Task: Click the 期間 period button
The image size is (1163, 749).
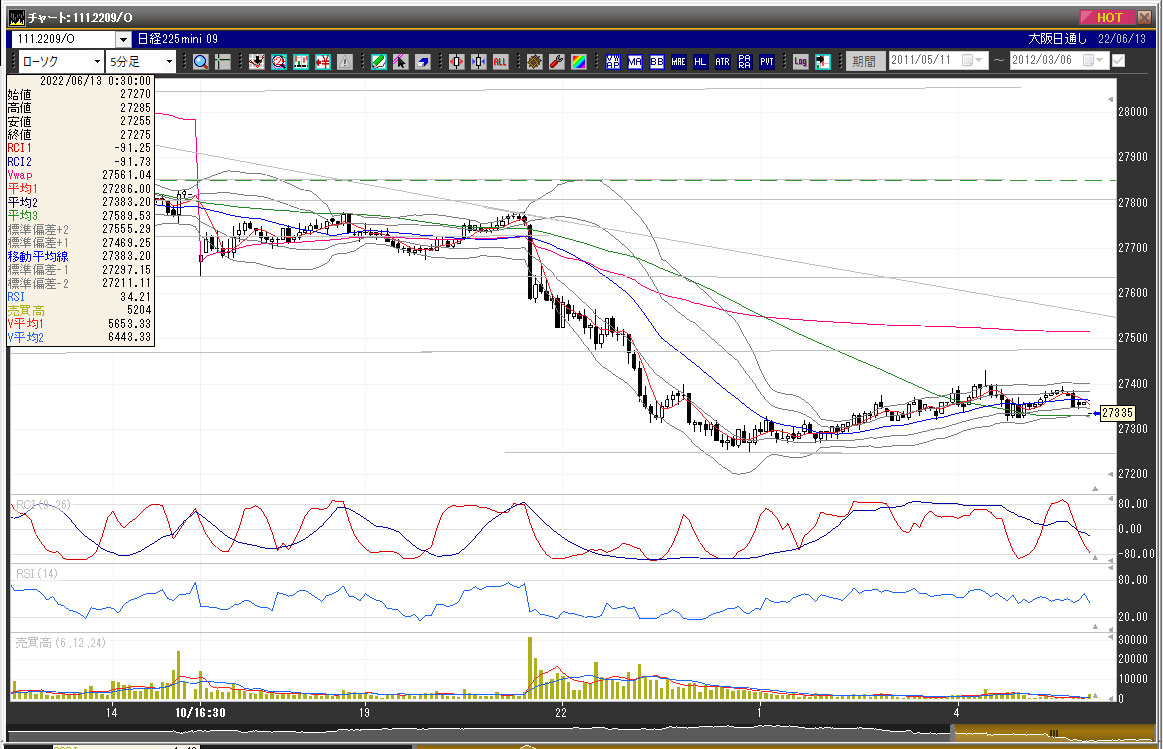Action: pyautogui.click(x=865, y=61)
